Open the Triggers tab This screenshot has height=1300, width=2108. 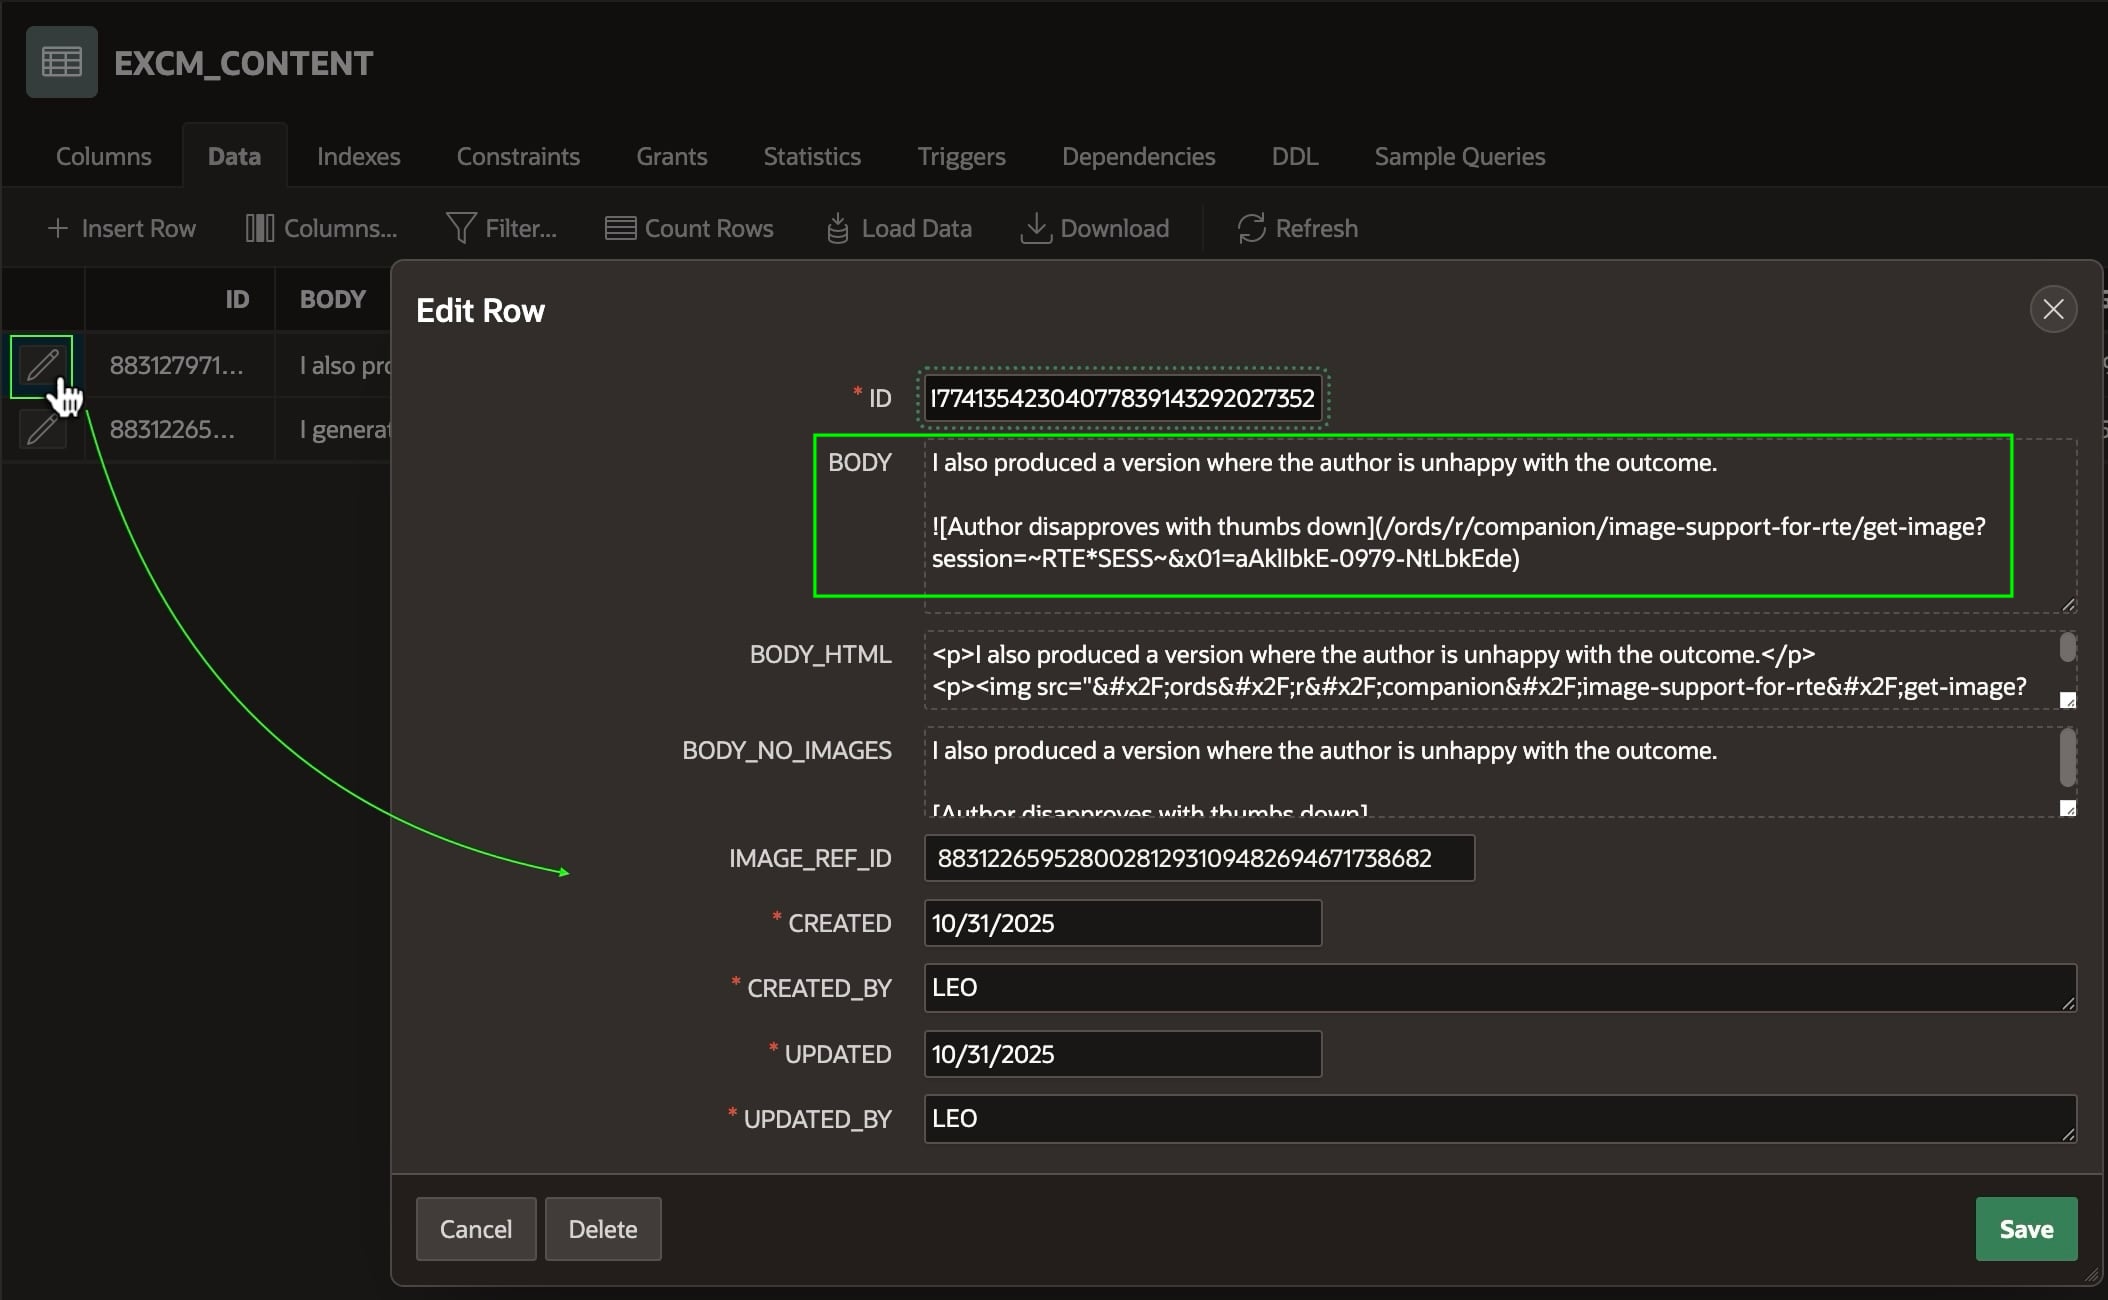tap(961, 157)
